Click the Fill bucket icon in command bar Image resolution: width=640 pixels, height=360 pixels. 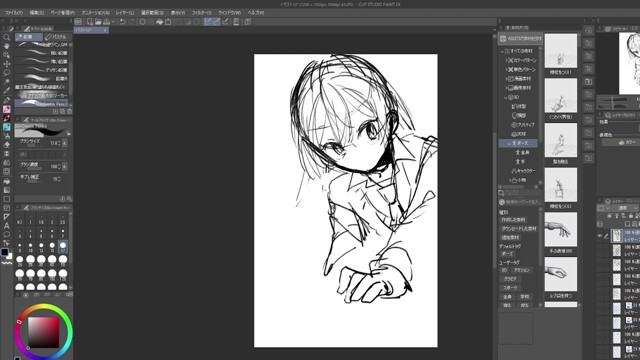point(160,22)
